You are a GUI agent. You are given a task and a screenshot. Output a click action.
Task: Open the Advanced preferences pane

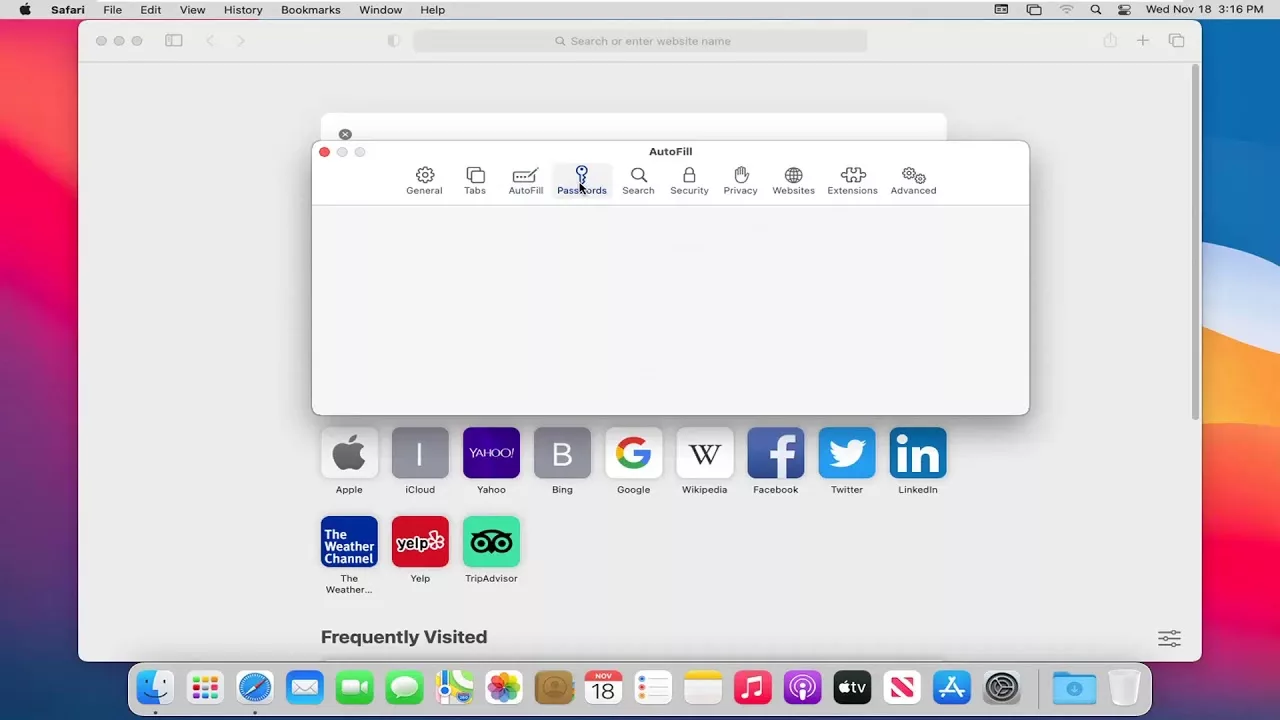pos(913,178)
